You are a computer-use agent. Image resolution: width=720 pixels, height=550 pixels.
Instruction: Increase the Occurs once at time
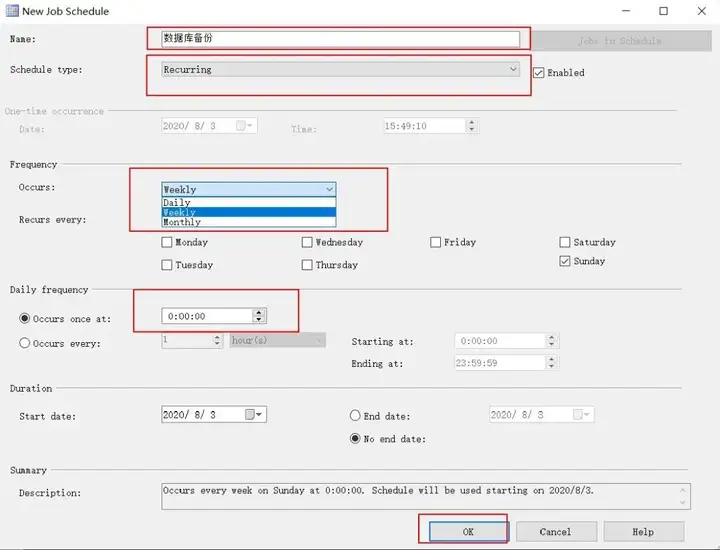pyautogui.click(x=259, y=312)
